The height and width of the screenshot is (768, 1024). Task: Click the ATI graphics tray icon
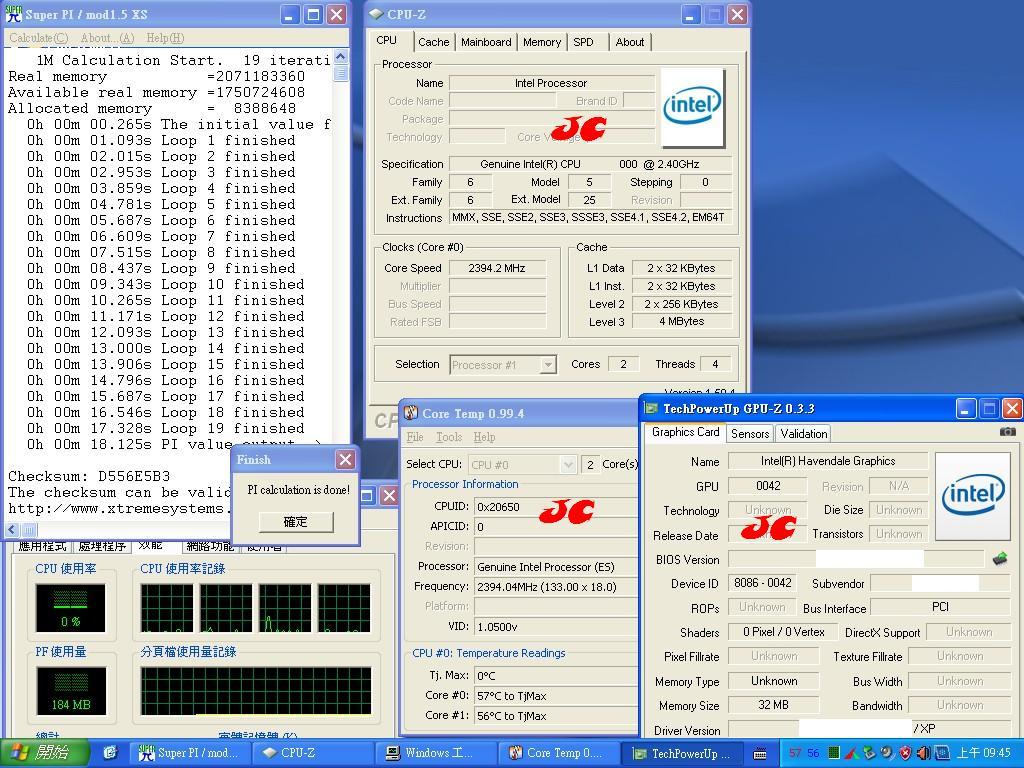851,752
